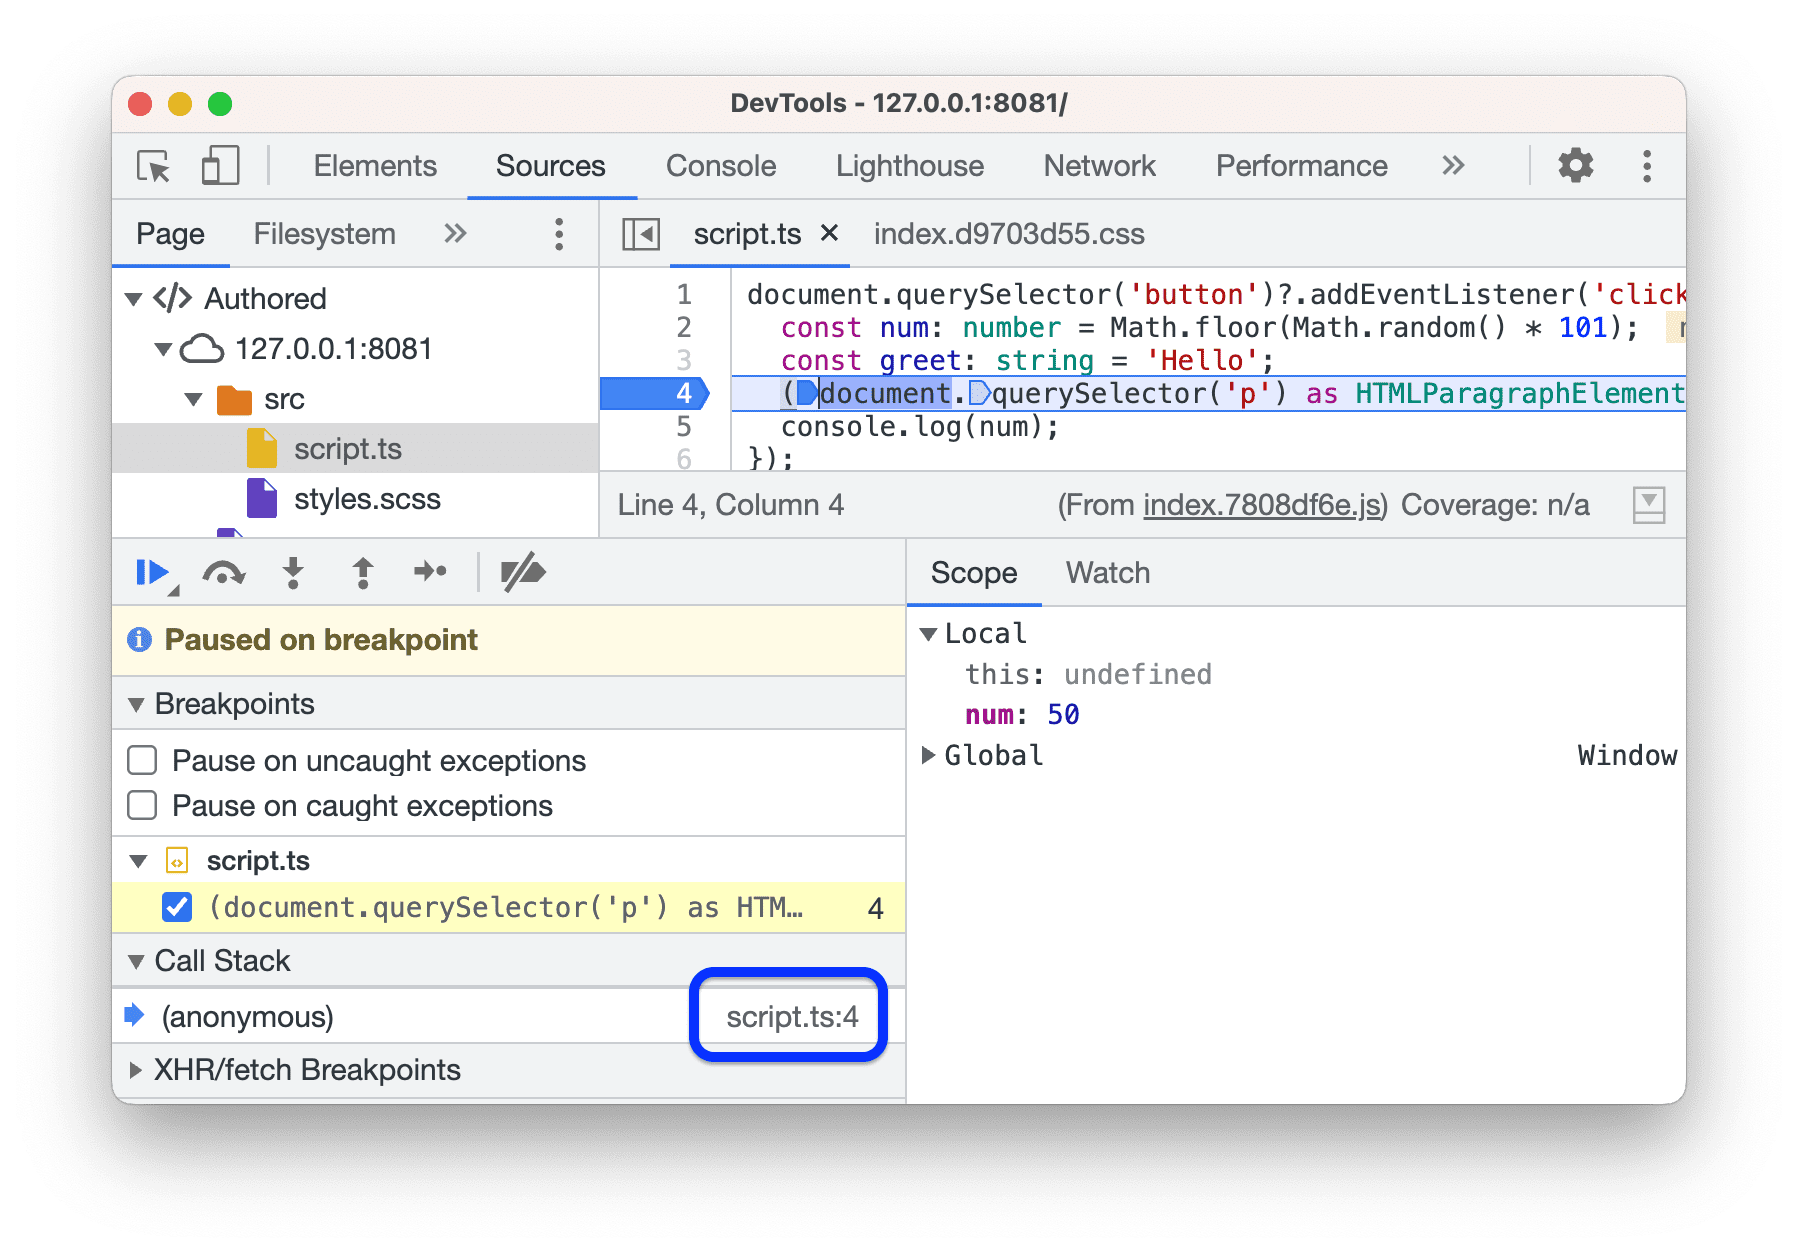Select the inspect element tool
Image resolution: width=1798 pixels, height=1252 pixels.
(x=151, y=165)
